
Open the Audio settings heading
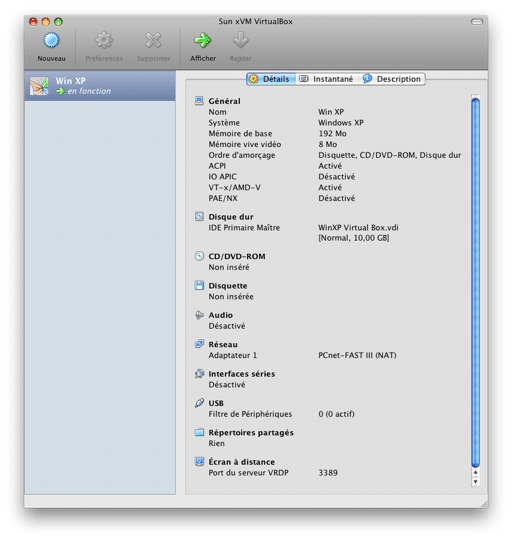220,315
